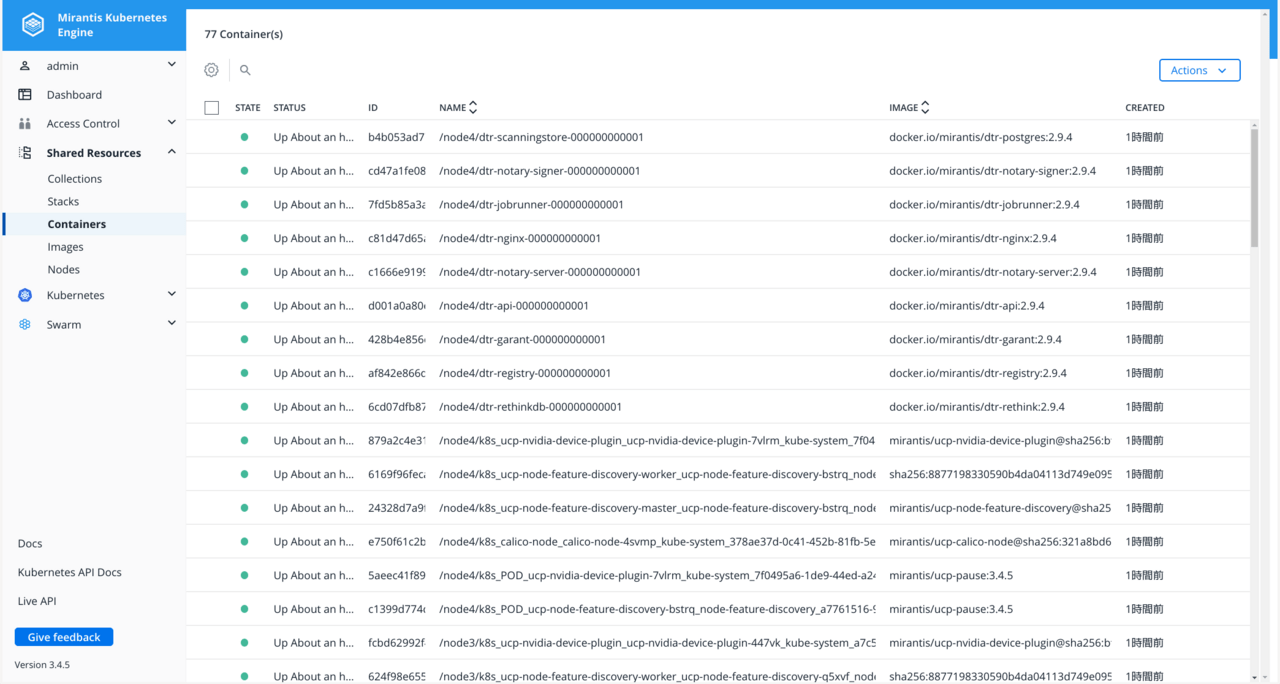The height and width of the screenshot is (684, 1280).
Task: Click the green state dot for dtr-api row
Action: [x=244, y=306]
